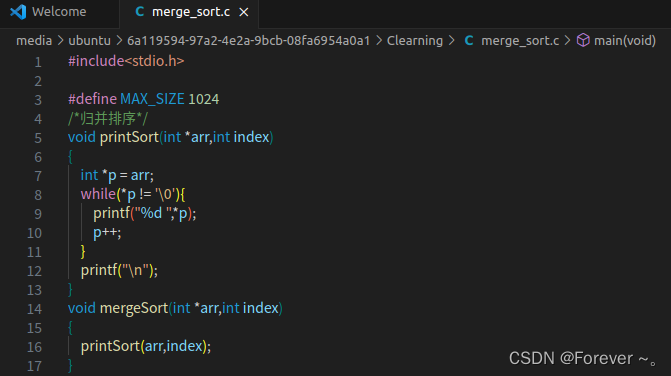
Task: Click the while keyword on line 8
Action: click(x=98, y=194)
